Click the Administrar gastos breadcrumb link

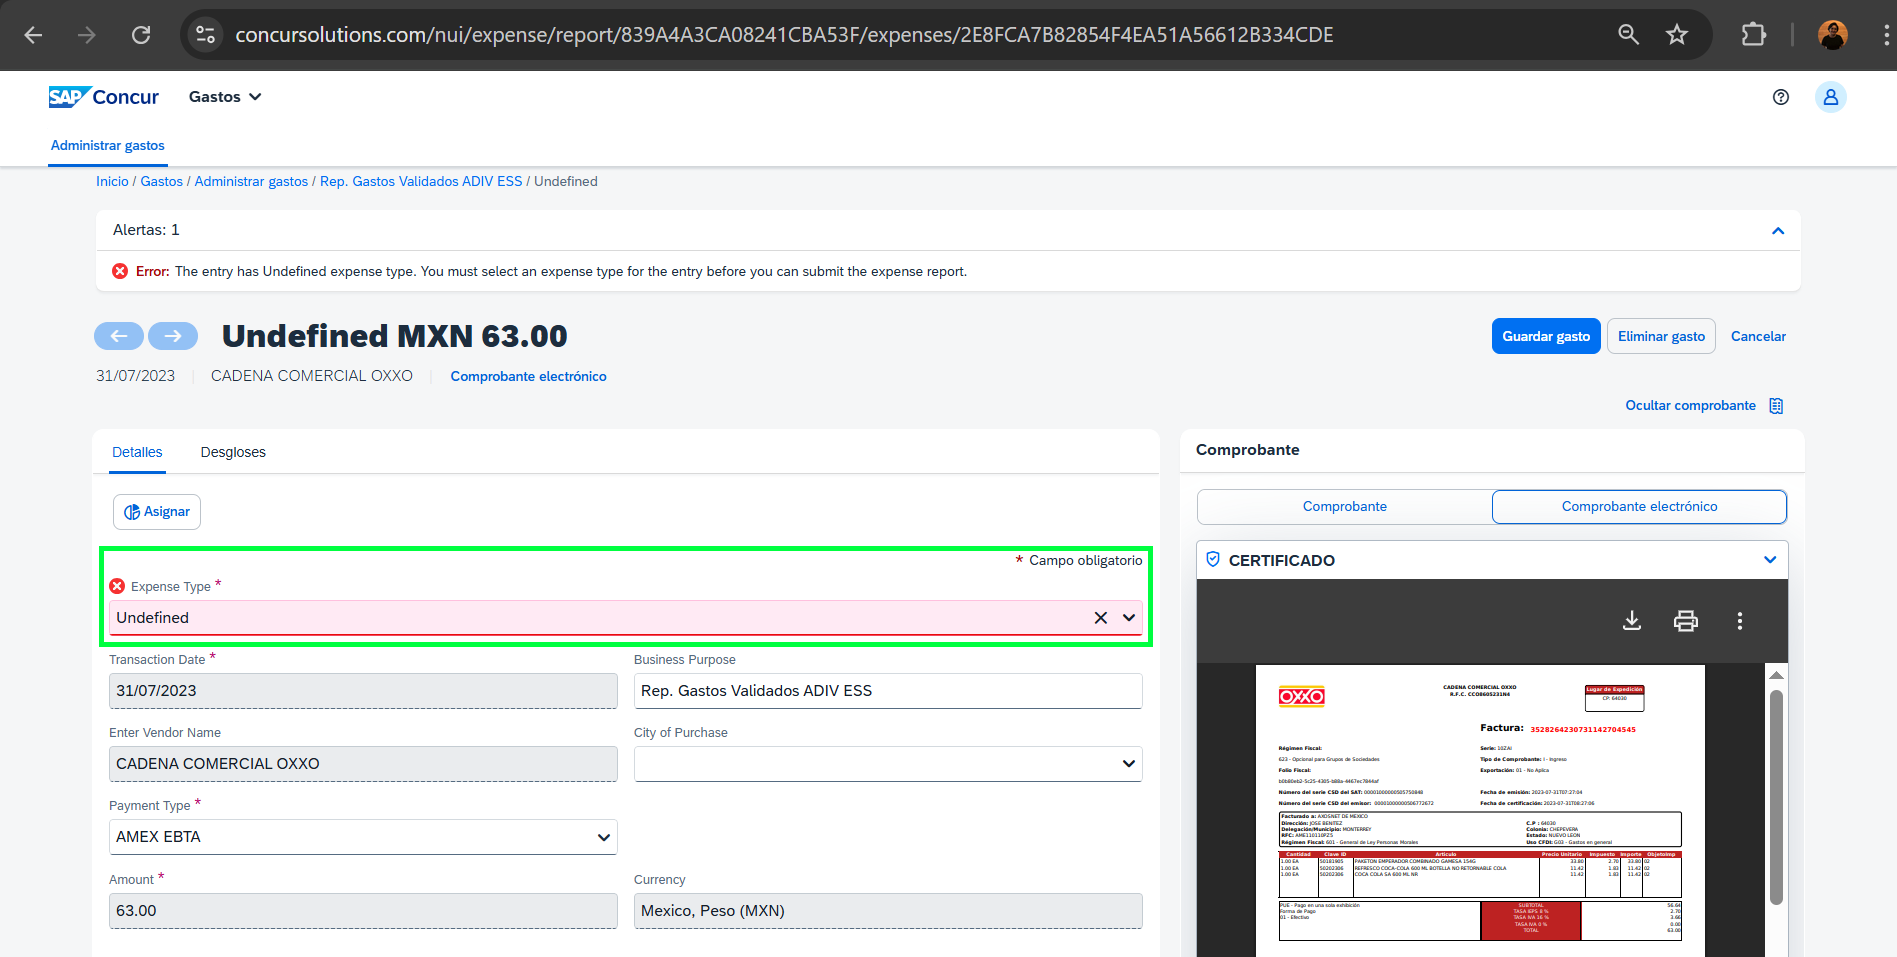pyautogui.click(x=251, y=181)
